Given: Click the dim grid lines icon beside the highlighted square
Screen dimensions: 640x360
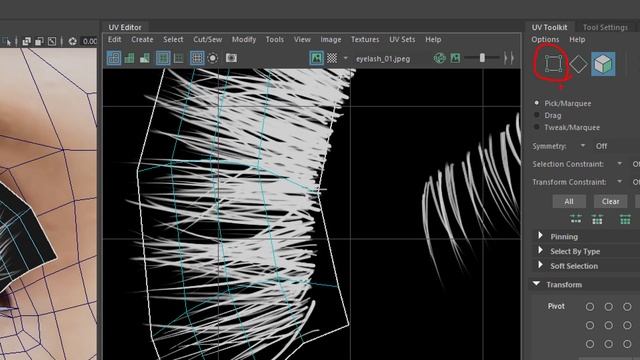Looking at the screenshot, I should coord(179,58).
